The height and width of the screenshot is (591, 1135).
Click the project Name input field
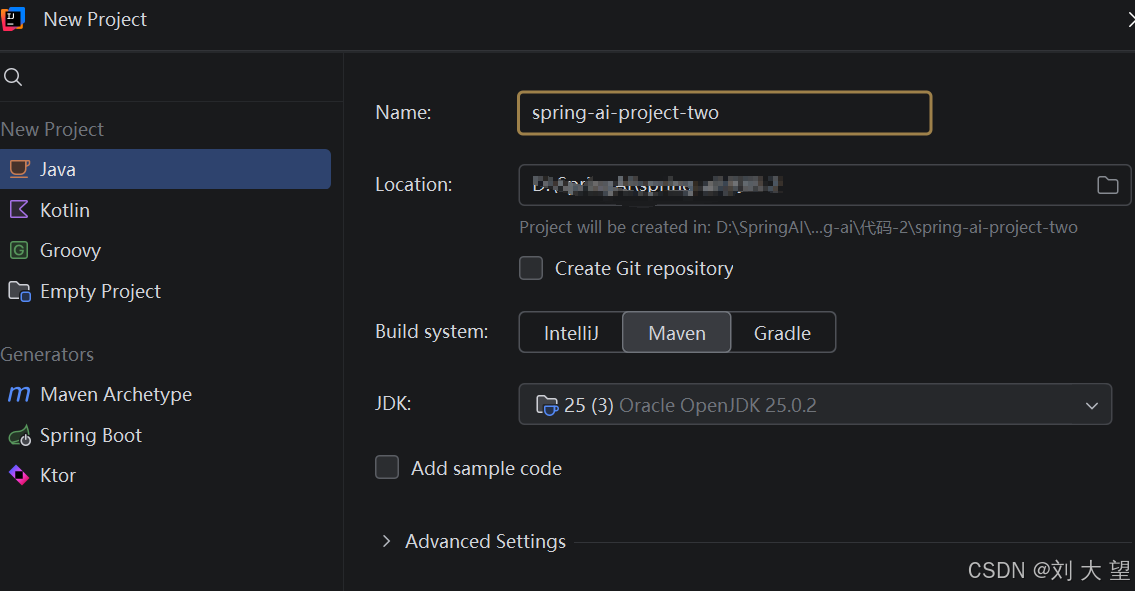[x=724, y=113]
